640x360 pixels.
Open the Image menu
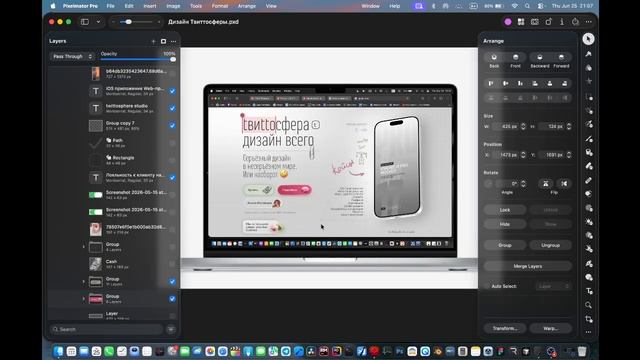[173, 6]
